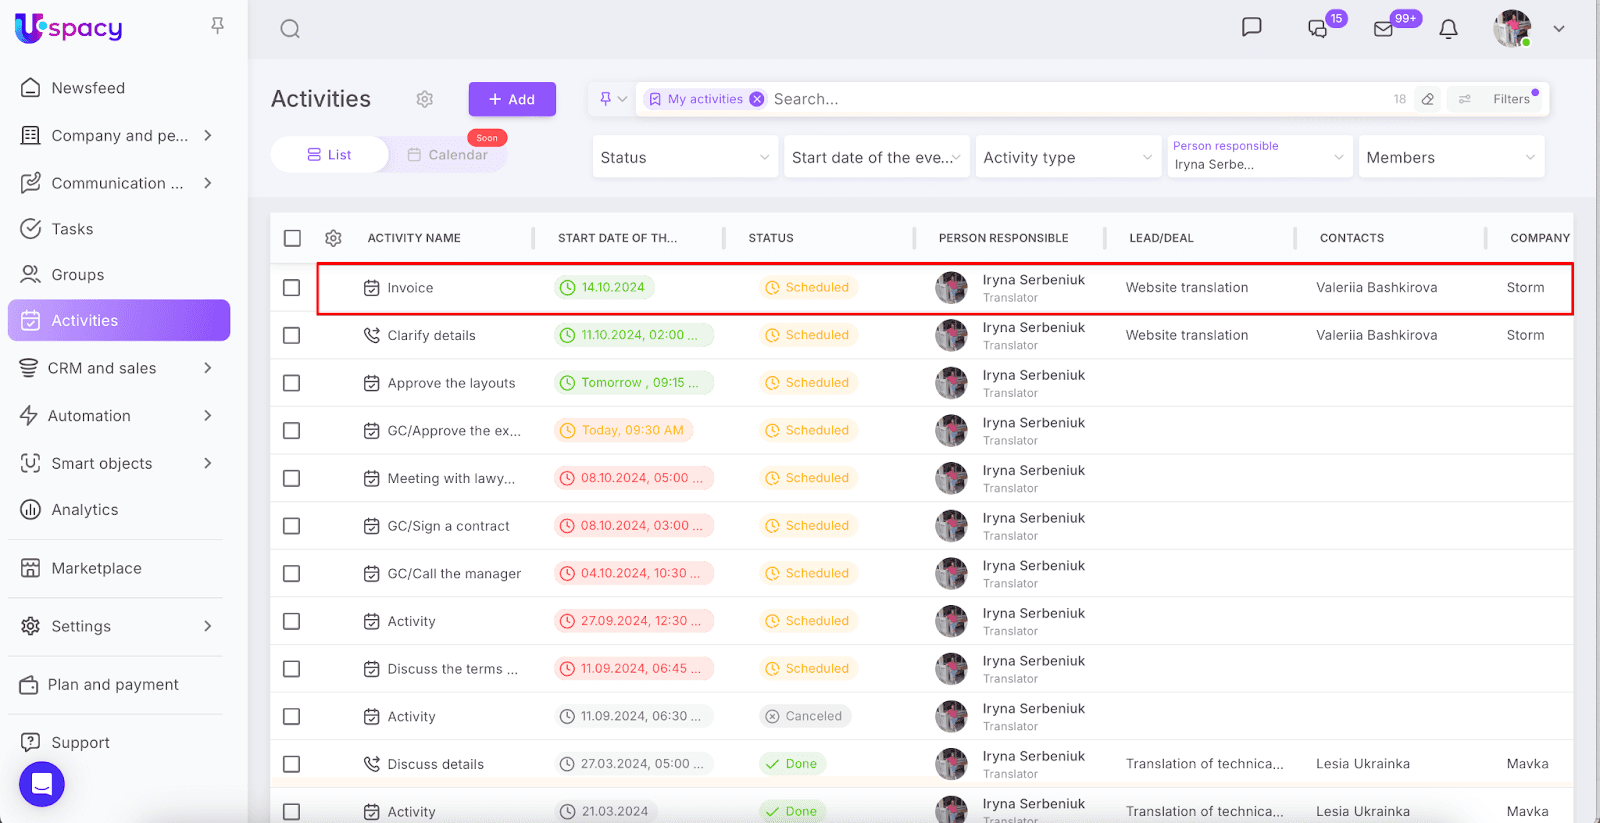Open table column settings gear
The width and height of the screenshot is (1600, 823).
pyautogui.click(x=333, y=238)
